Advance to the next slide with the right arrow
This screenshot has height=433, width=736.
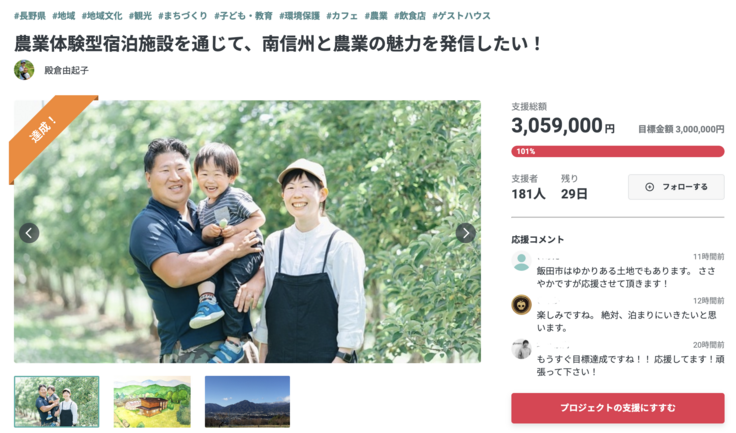(x=466, y=233)
